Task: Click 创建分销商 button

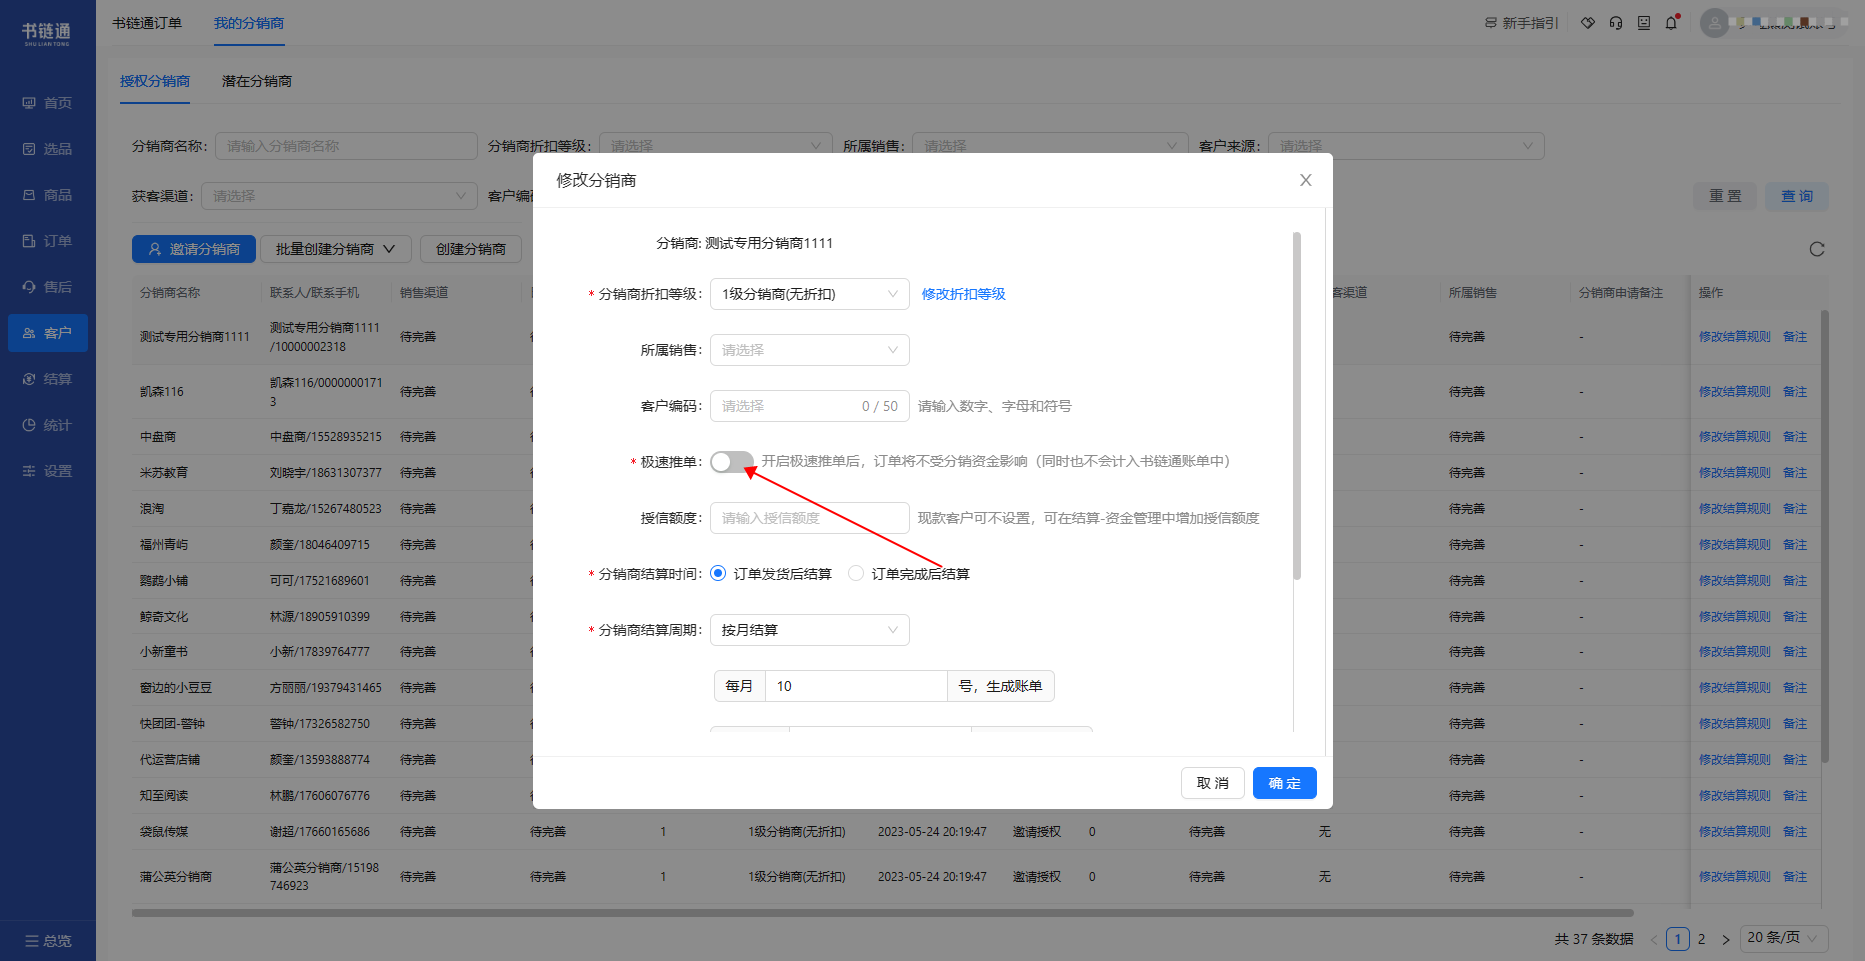Action: pos(471,249)
